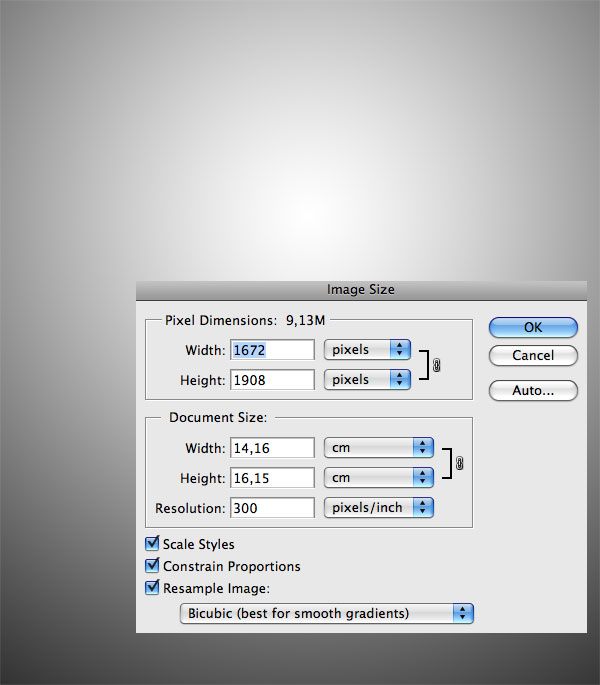The height and width of the screenshot is (685, 600).
Task: Focus the Document Size Height field
Action: coord(272,478)
